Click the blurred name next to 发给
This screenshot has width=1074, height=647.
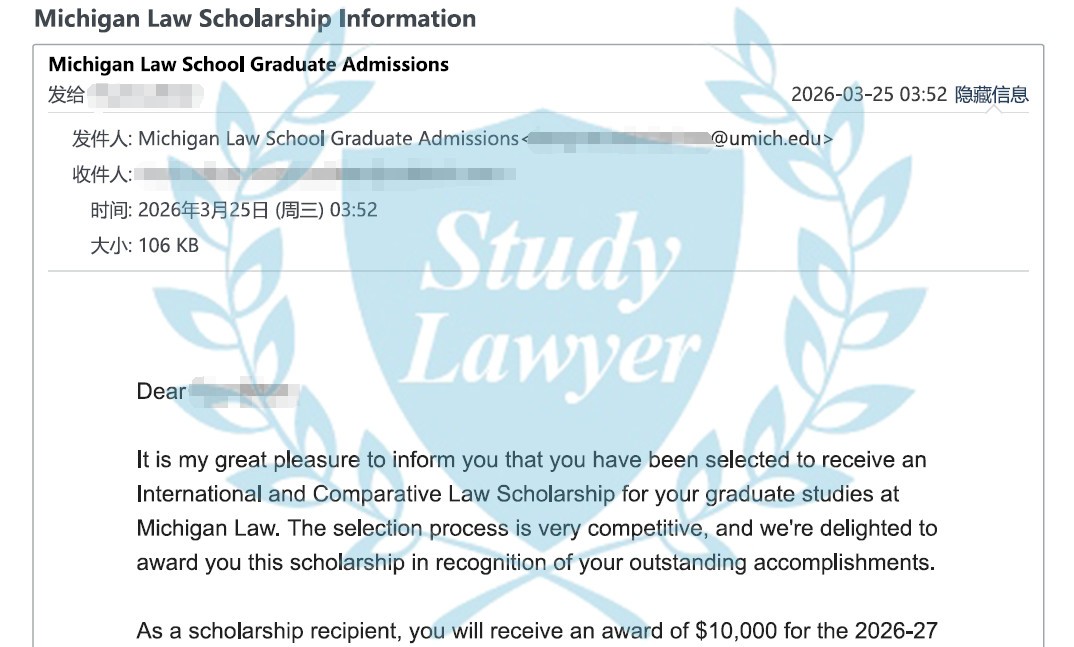146,96
